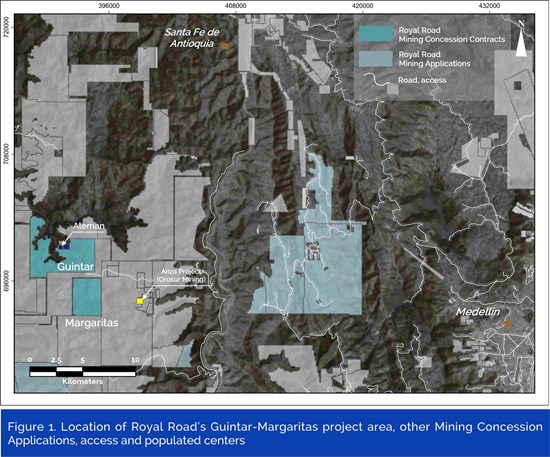Click the 'Medellin' city label
Image resolution: width=550 pixels, height=457 pixels.
(x=478, y=311)
